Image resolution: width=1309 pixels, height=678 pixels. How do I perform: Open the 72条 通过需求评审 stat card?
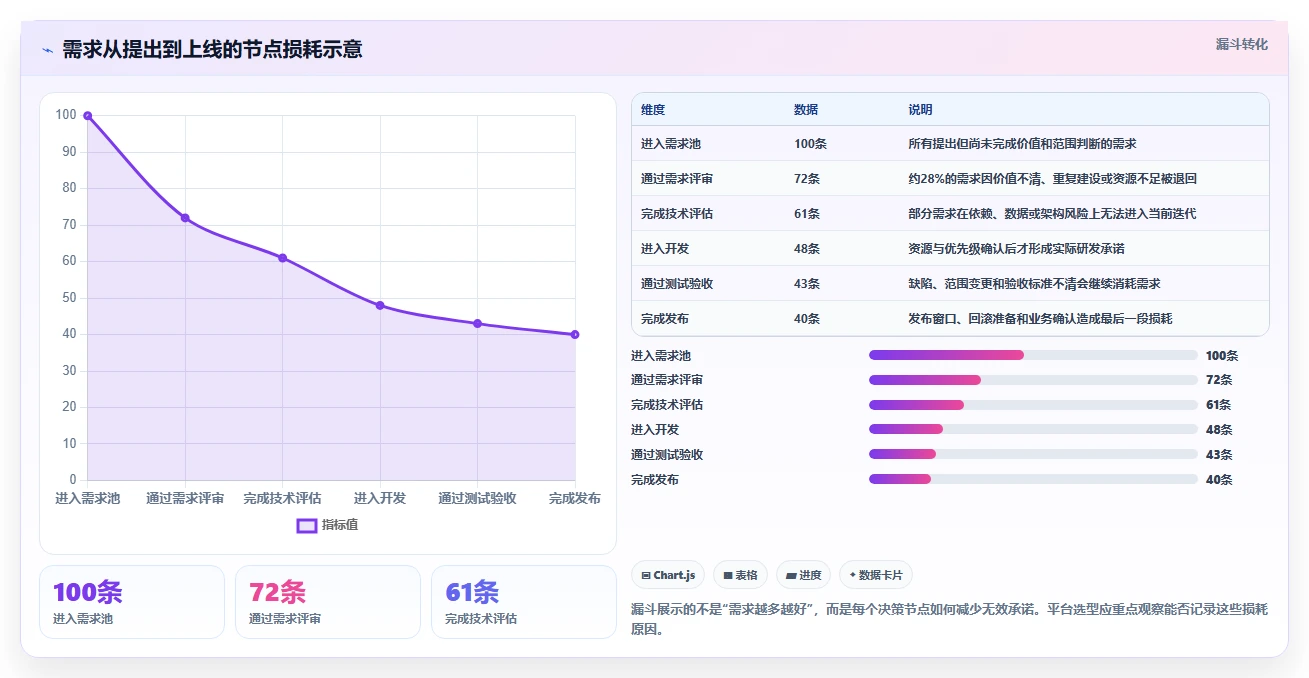(328, 602)
